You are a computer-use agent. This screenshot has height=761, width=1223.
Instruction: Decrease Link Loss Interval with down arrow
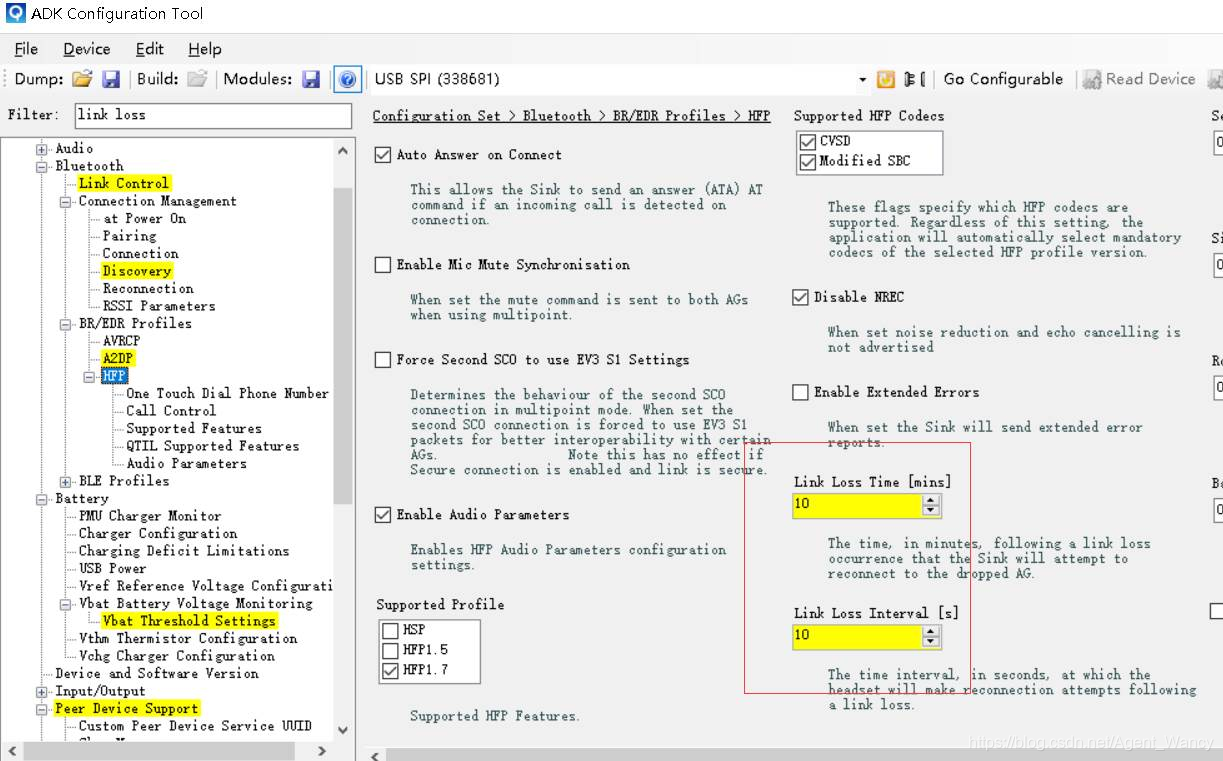tap(931, 642)
